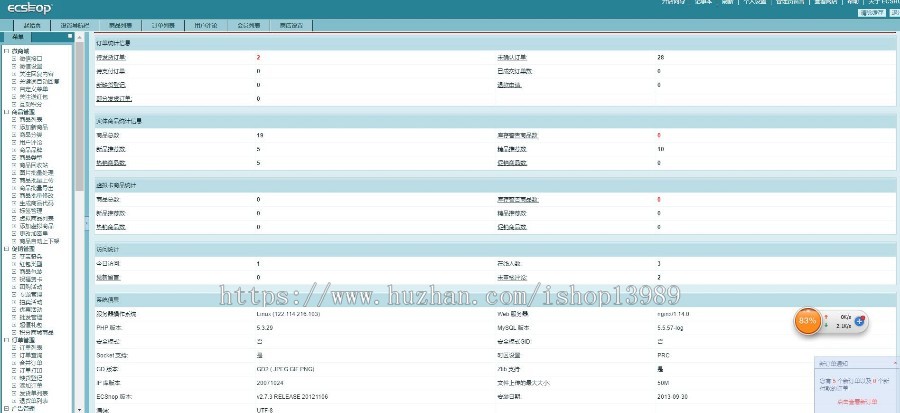Click the 未审核评论 link
This screenshot has height=413, width=900.
[x=511, y=278]
